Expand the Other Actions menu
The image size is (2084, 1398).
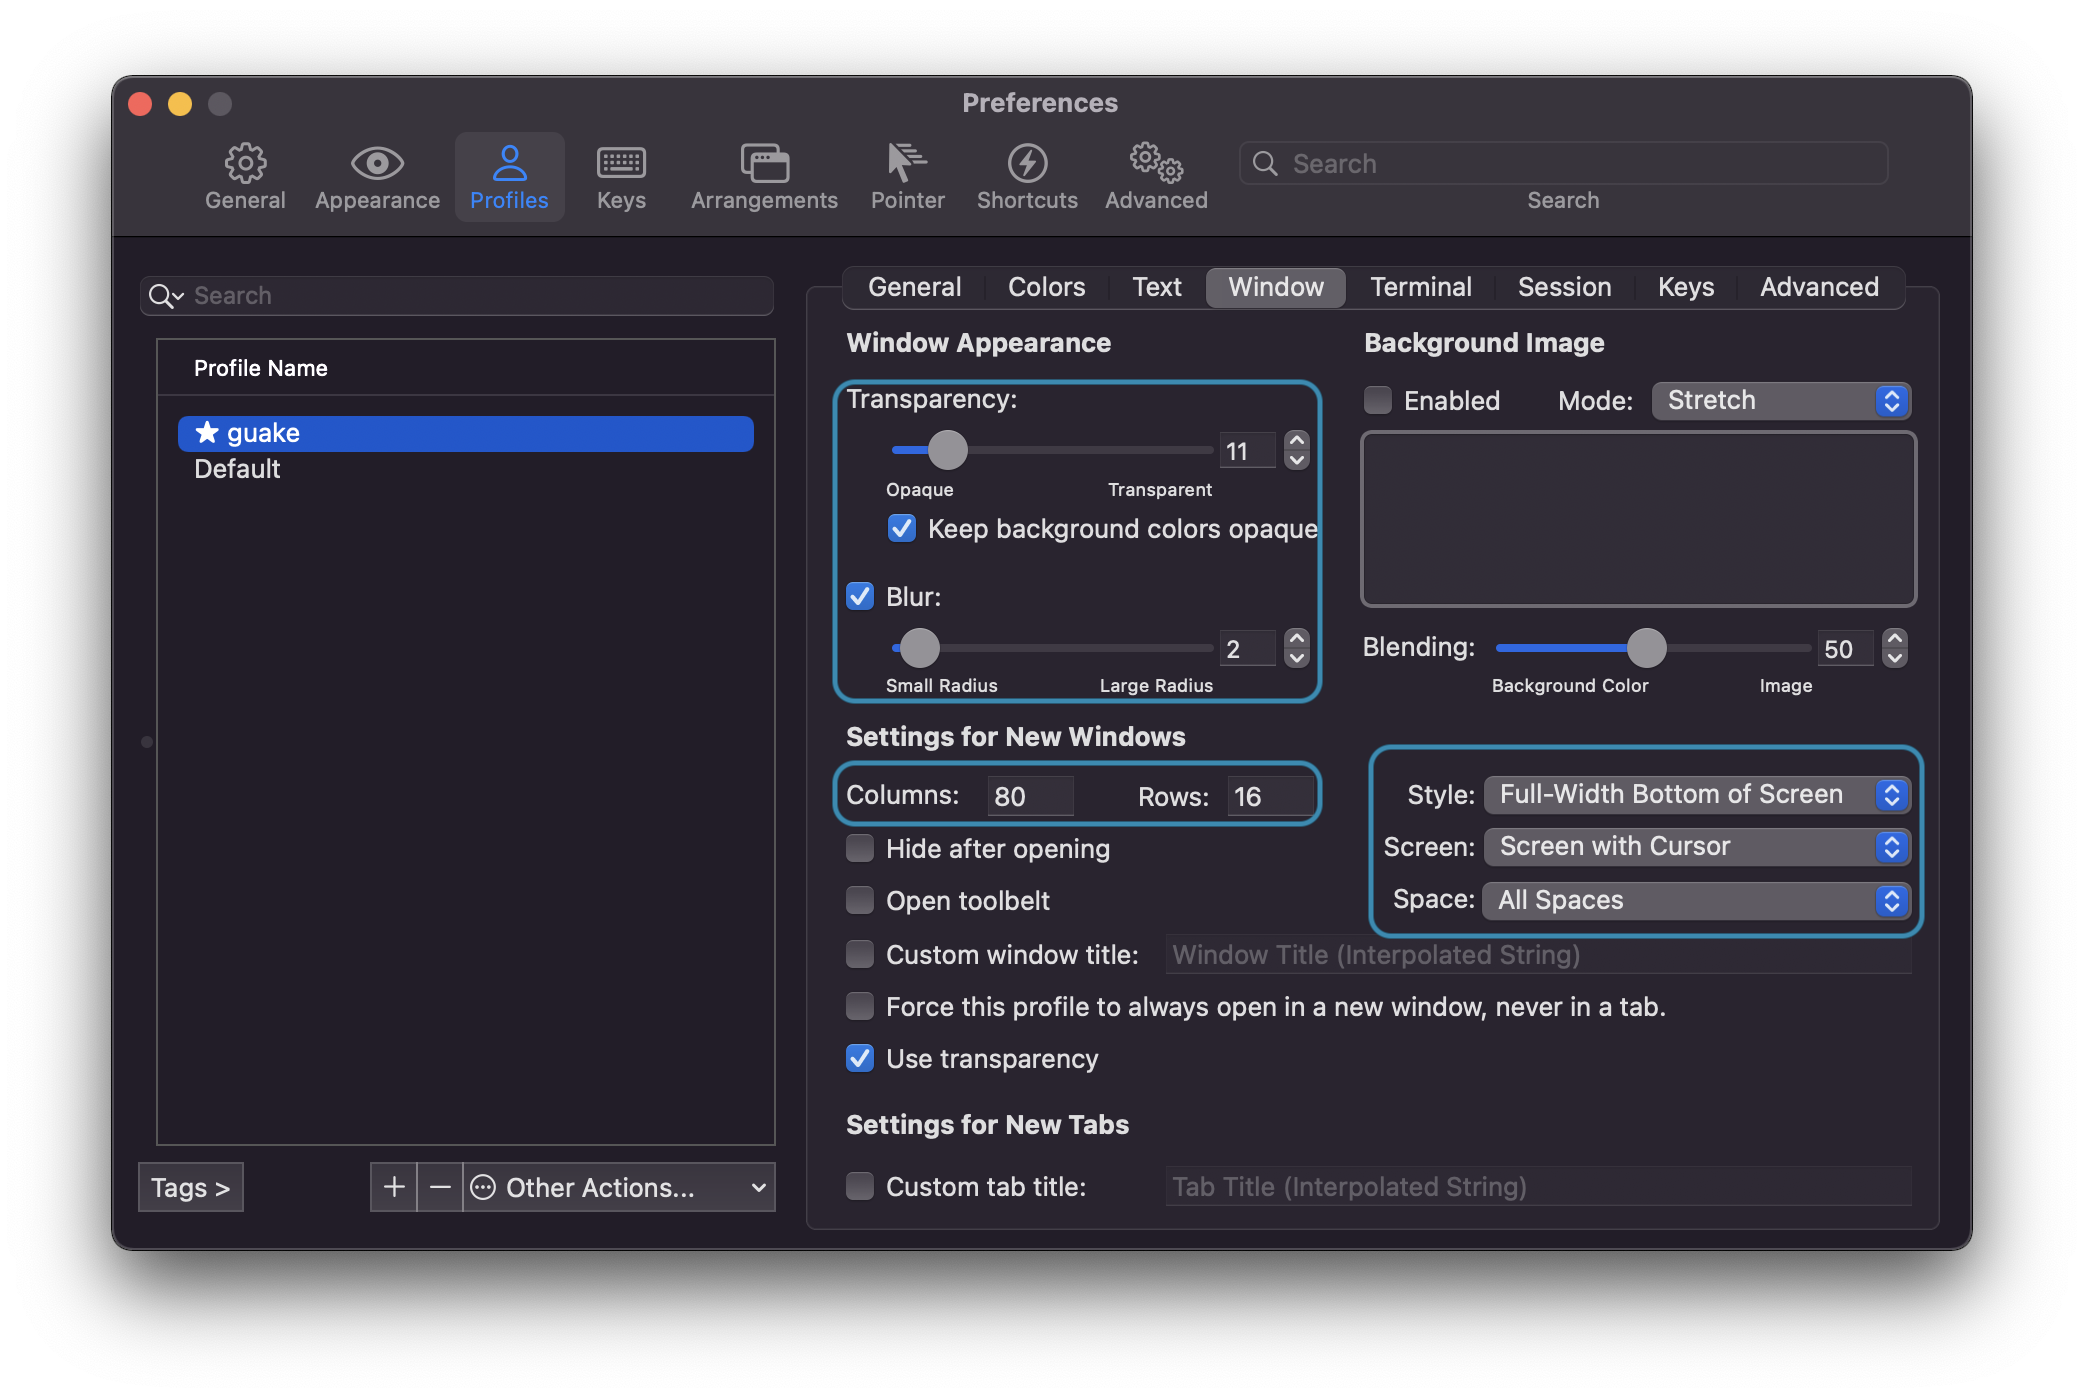[x=618, y=1187]
